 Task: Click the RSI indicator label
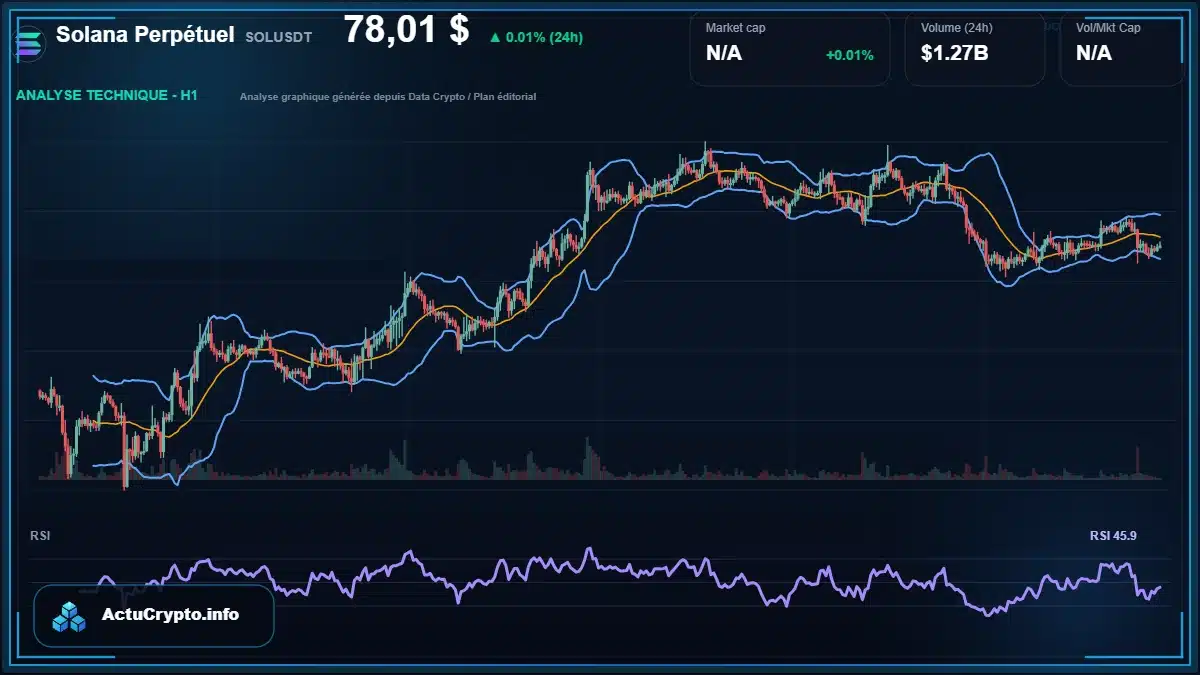tap(40, 536)
